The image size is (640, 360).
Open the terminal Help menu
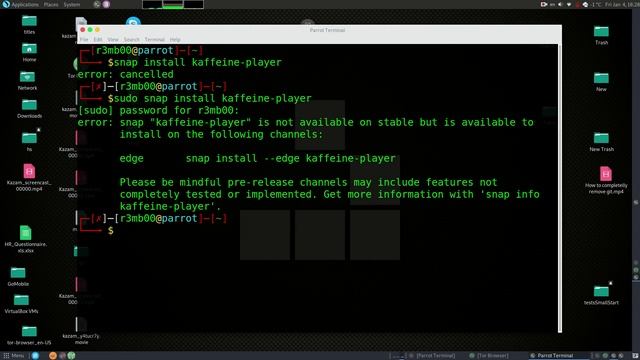click(175, 40)
